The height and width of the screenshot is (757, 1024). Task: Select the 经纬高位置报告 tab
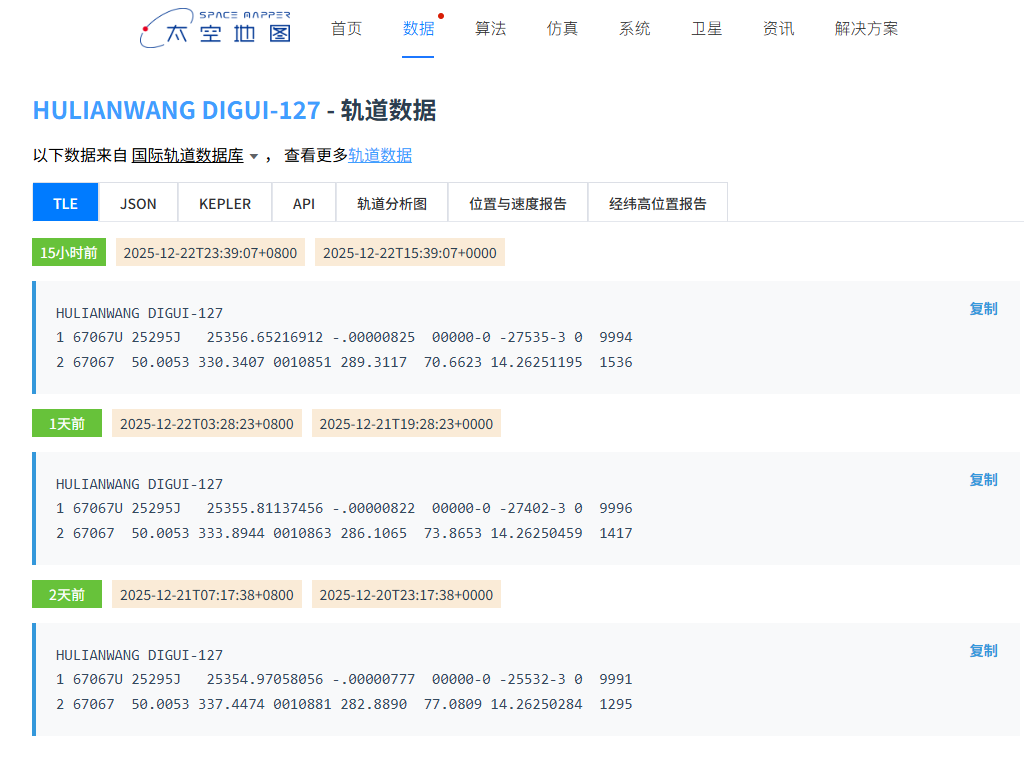click(658, 203)
